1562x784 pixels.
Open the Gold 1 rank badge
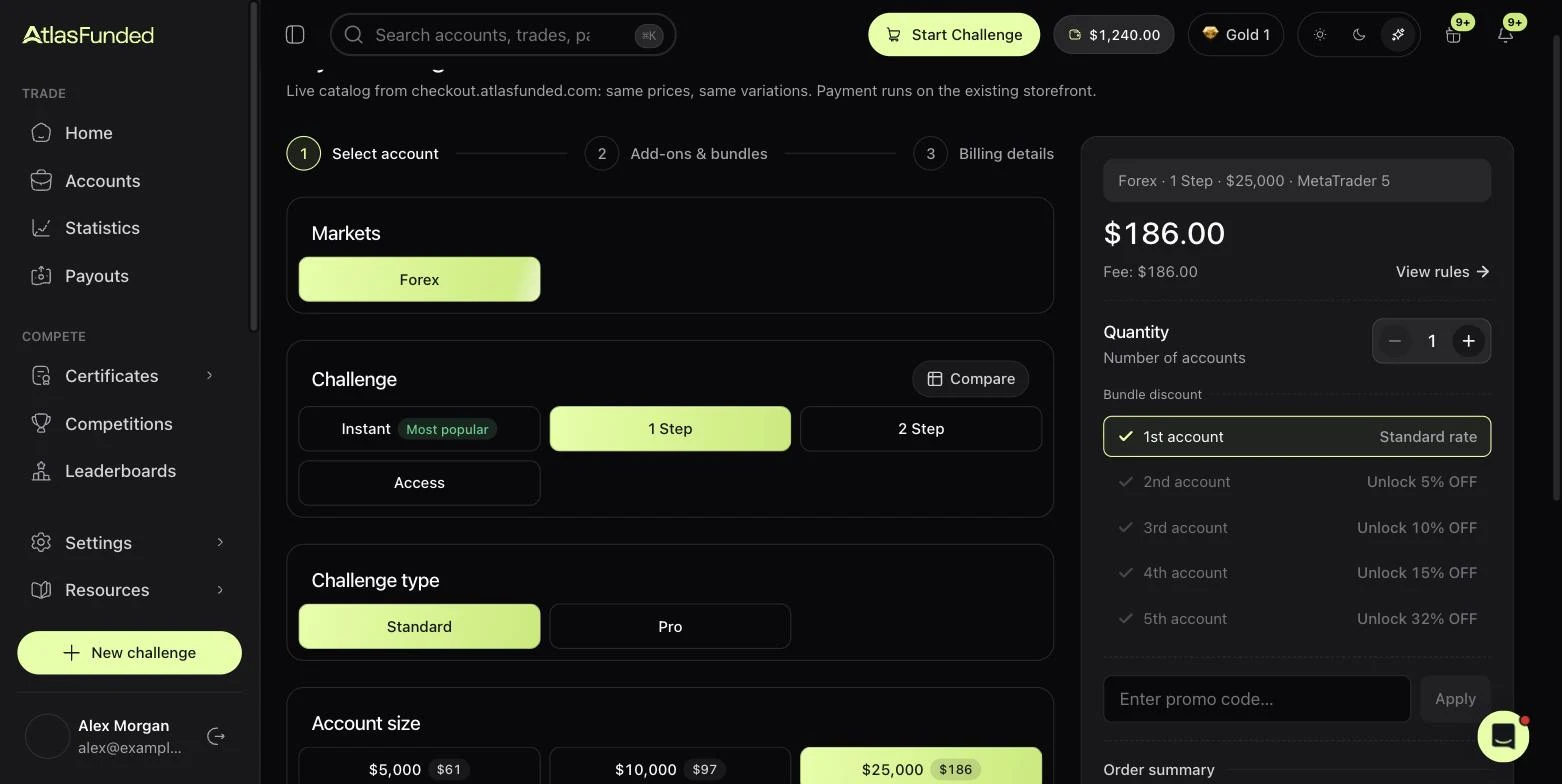pyautogui.click(x=1235, y=35)
